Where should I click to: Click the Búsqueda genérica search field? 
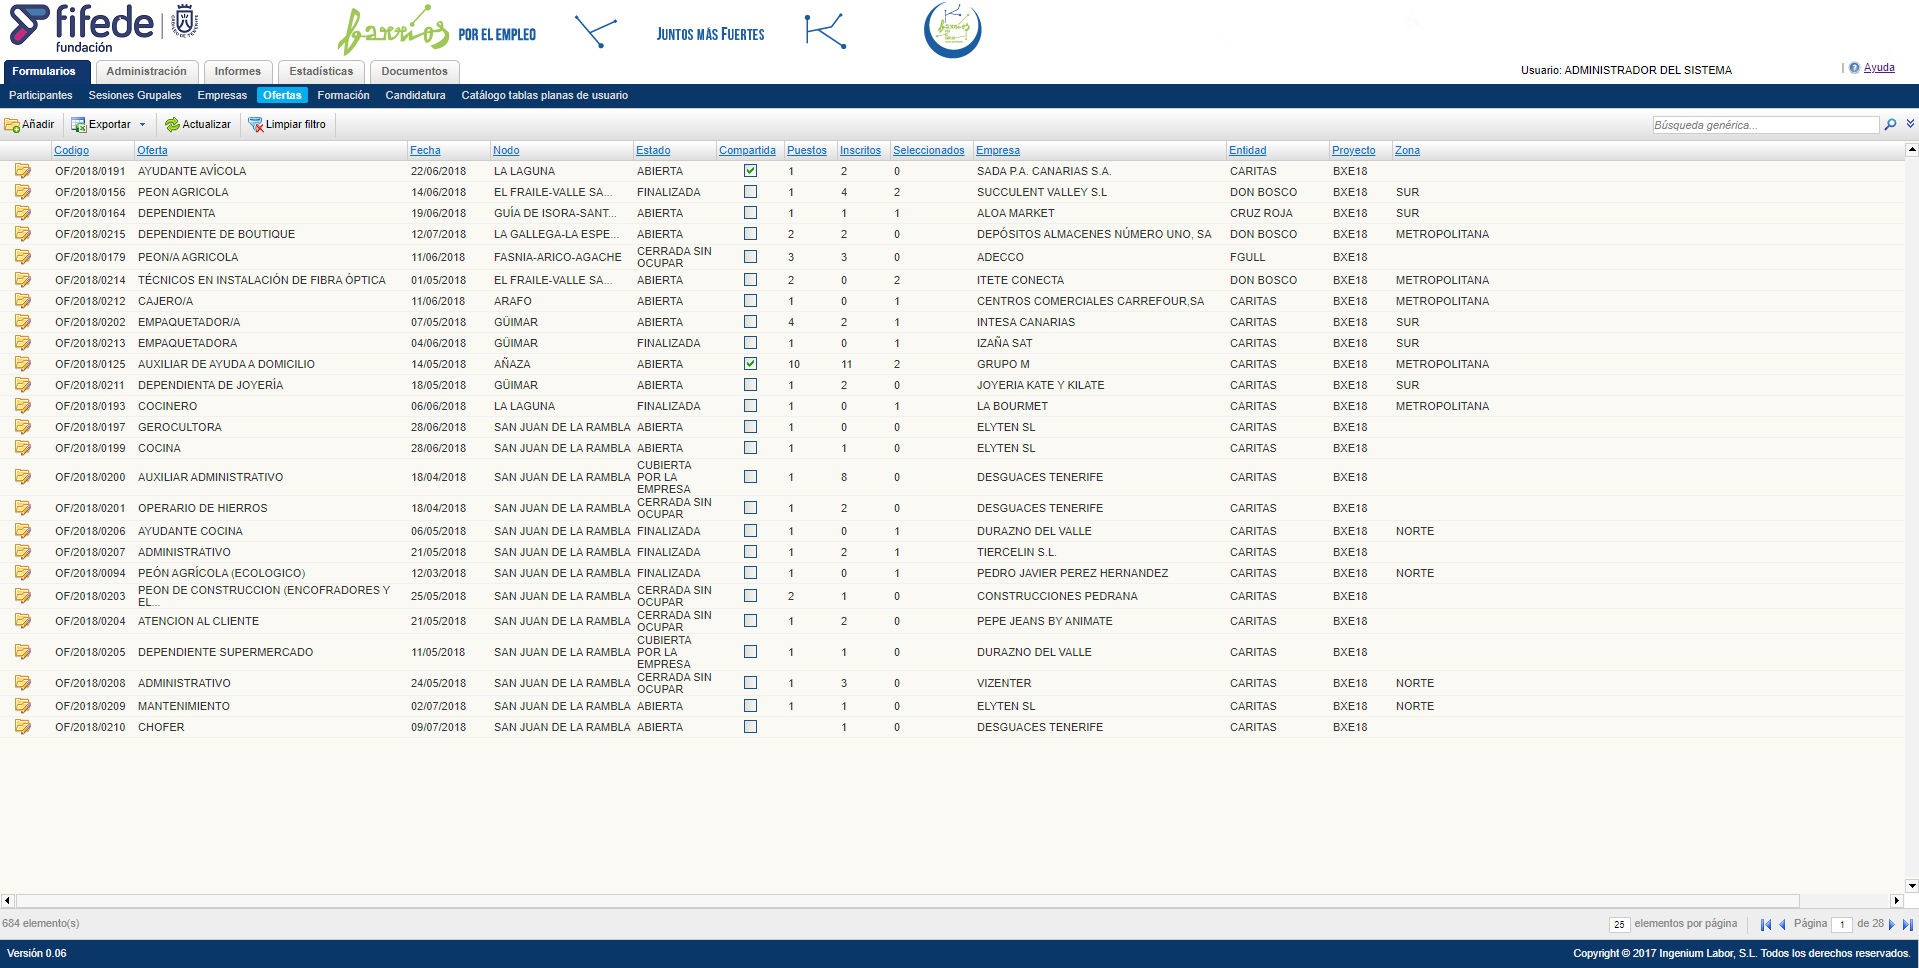point(1765,125)
